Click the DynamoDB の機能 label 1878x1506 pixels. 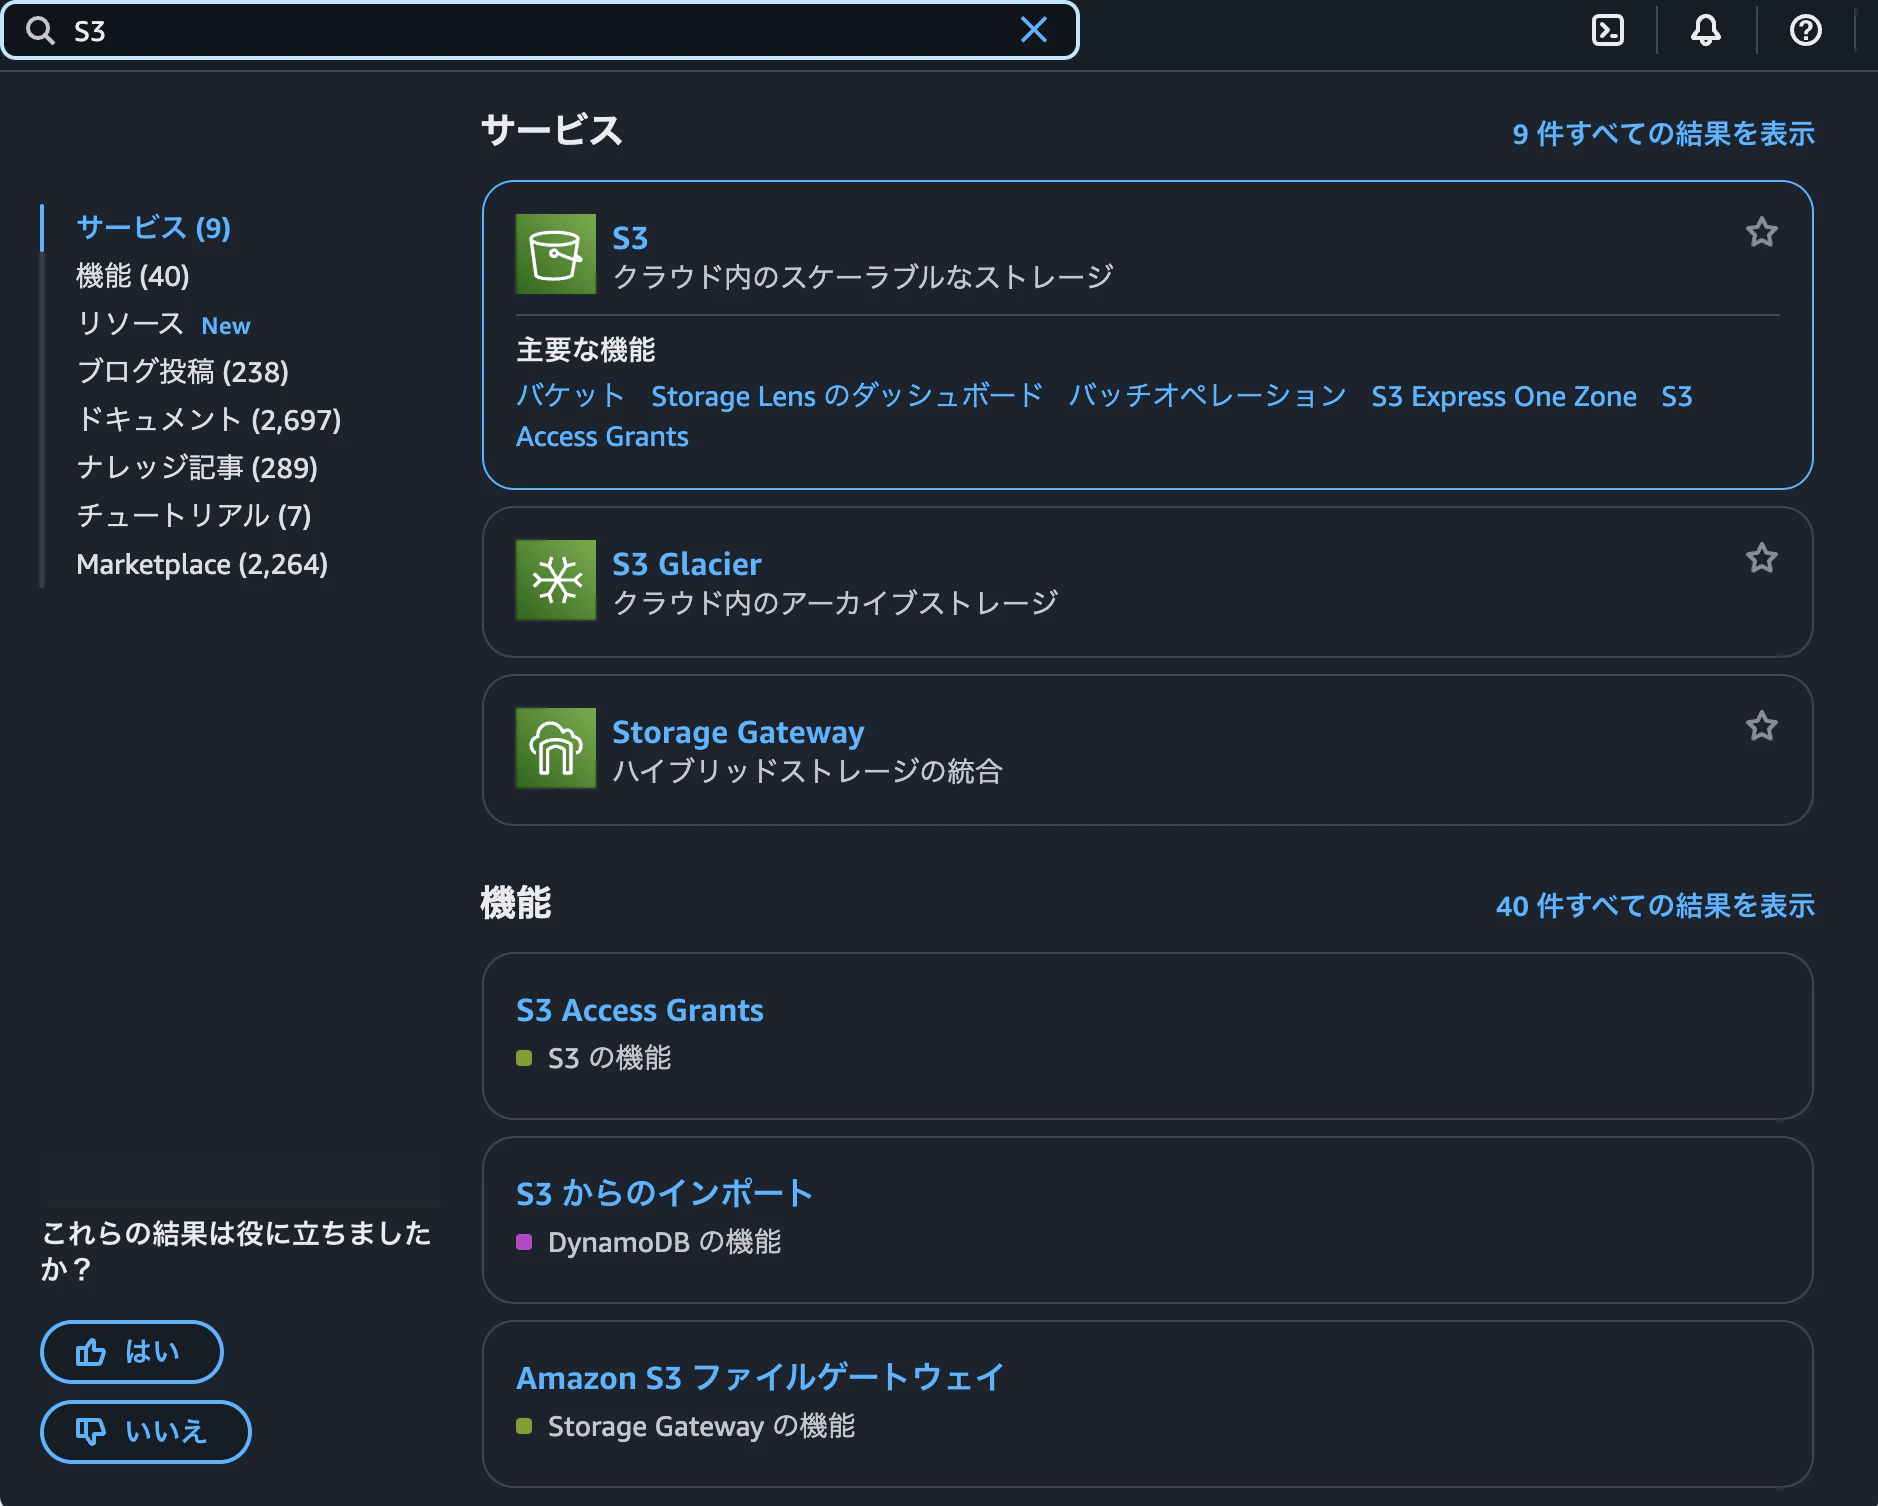(665, 1242)
